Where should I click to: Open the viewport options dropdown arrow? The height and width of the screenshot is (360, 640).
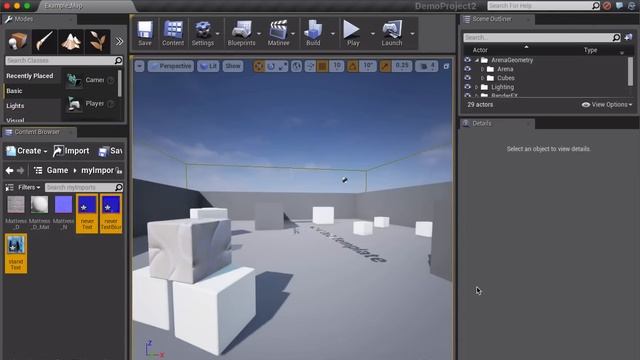140,66
